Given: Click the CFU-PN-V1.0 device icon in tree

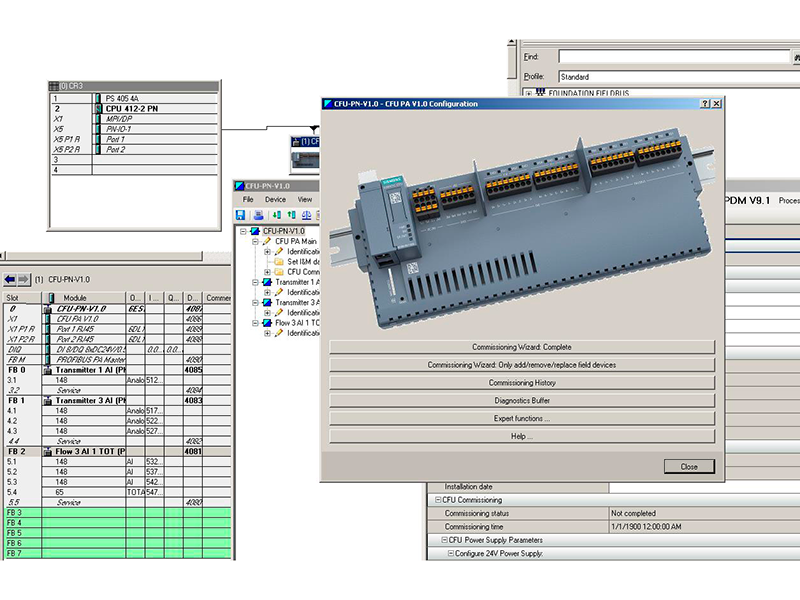Looking at the screenshot, I should click(255, 231).
